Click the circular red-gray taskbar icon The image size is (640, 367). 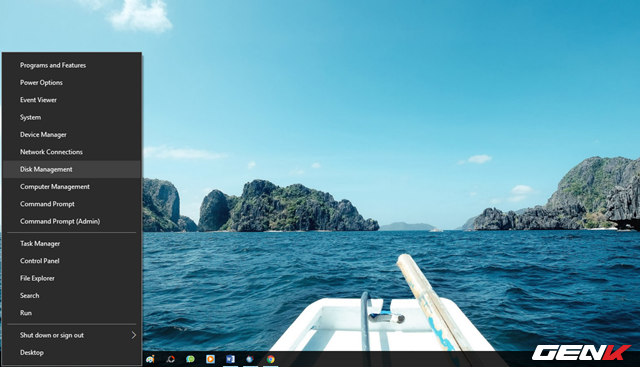coord(171,359)
